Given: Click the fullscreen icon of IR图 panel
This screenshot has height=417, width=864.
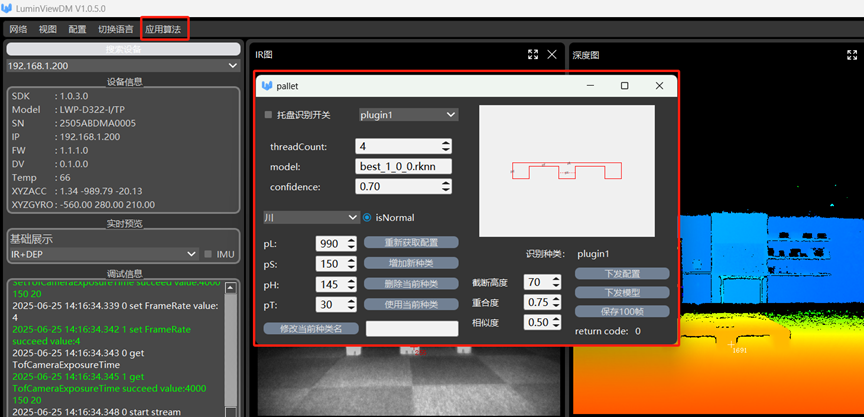Looking at the screenshot, I should pos(533,54).
